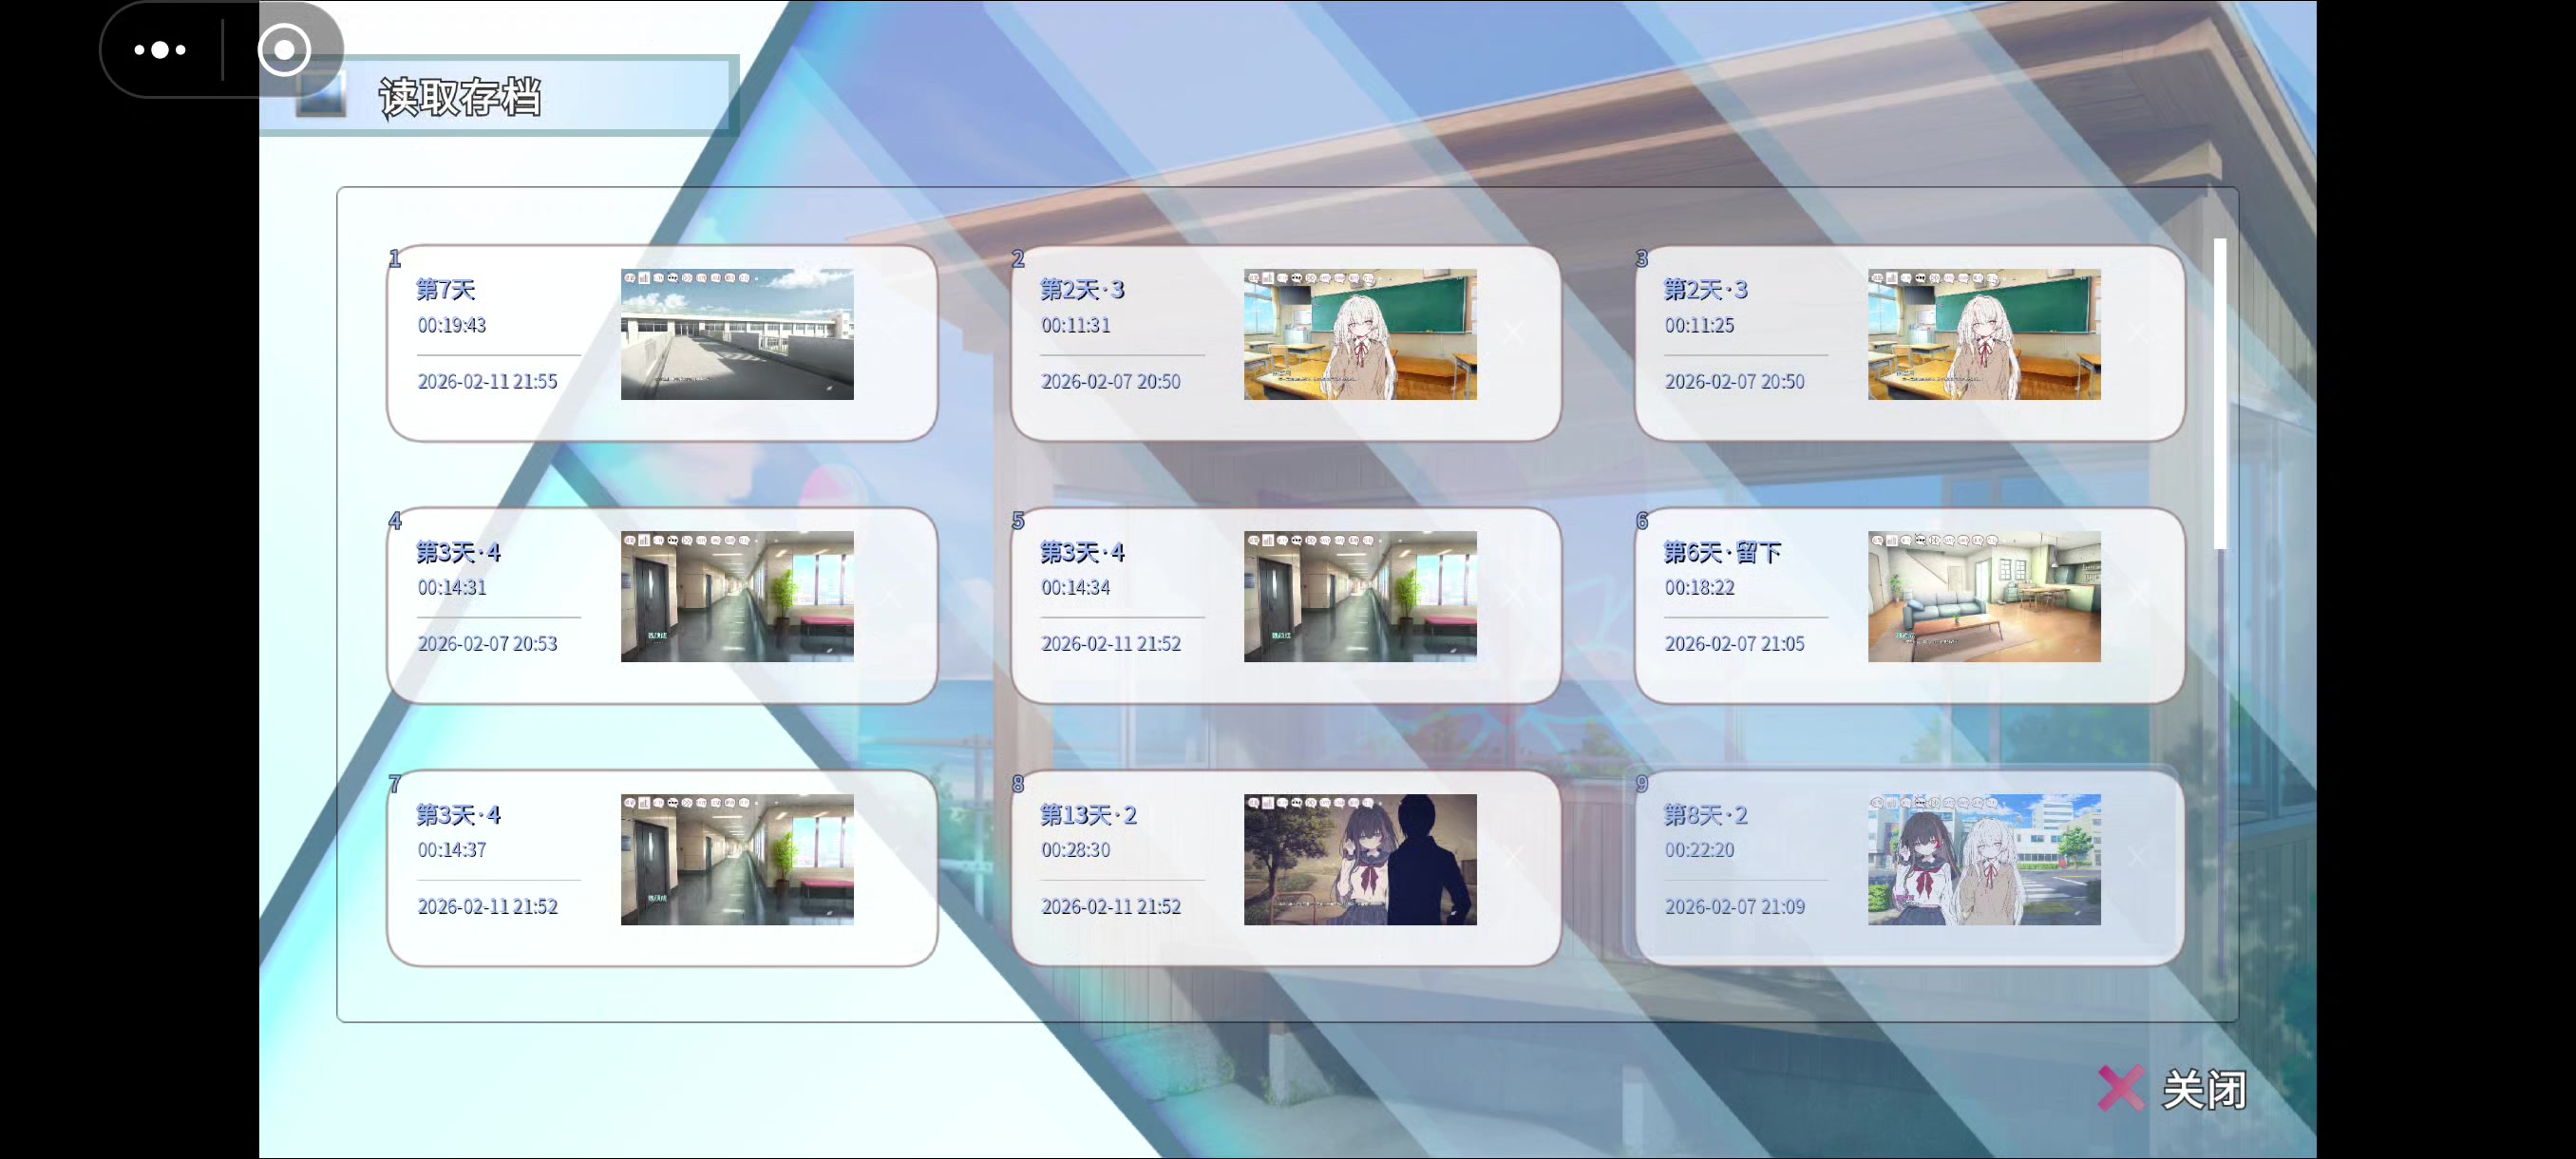Delete save slot 8 via faint X
This screenshot has height=1159, width=2576.
coord(1513,857)
